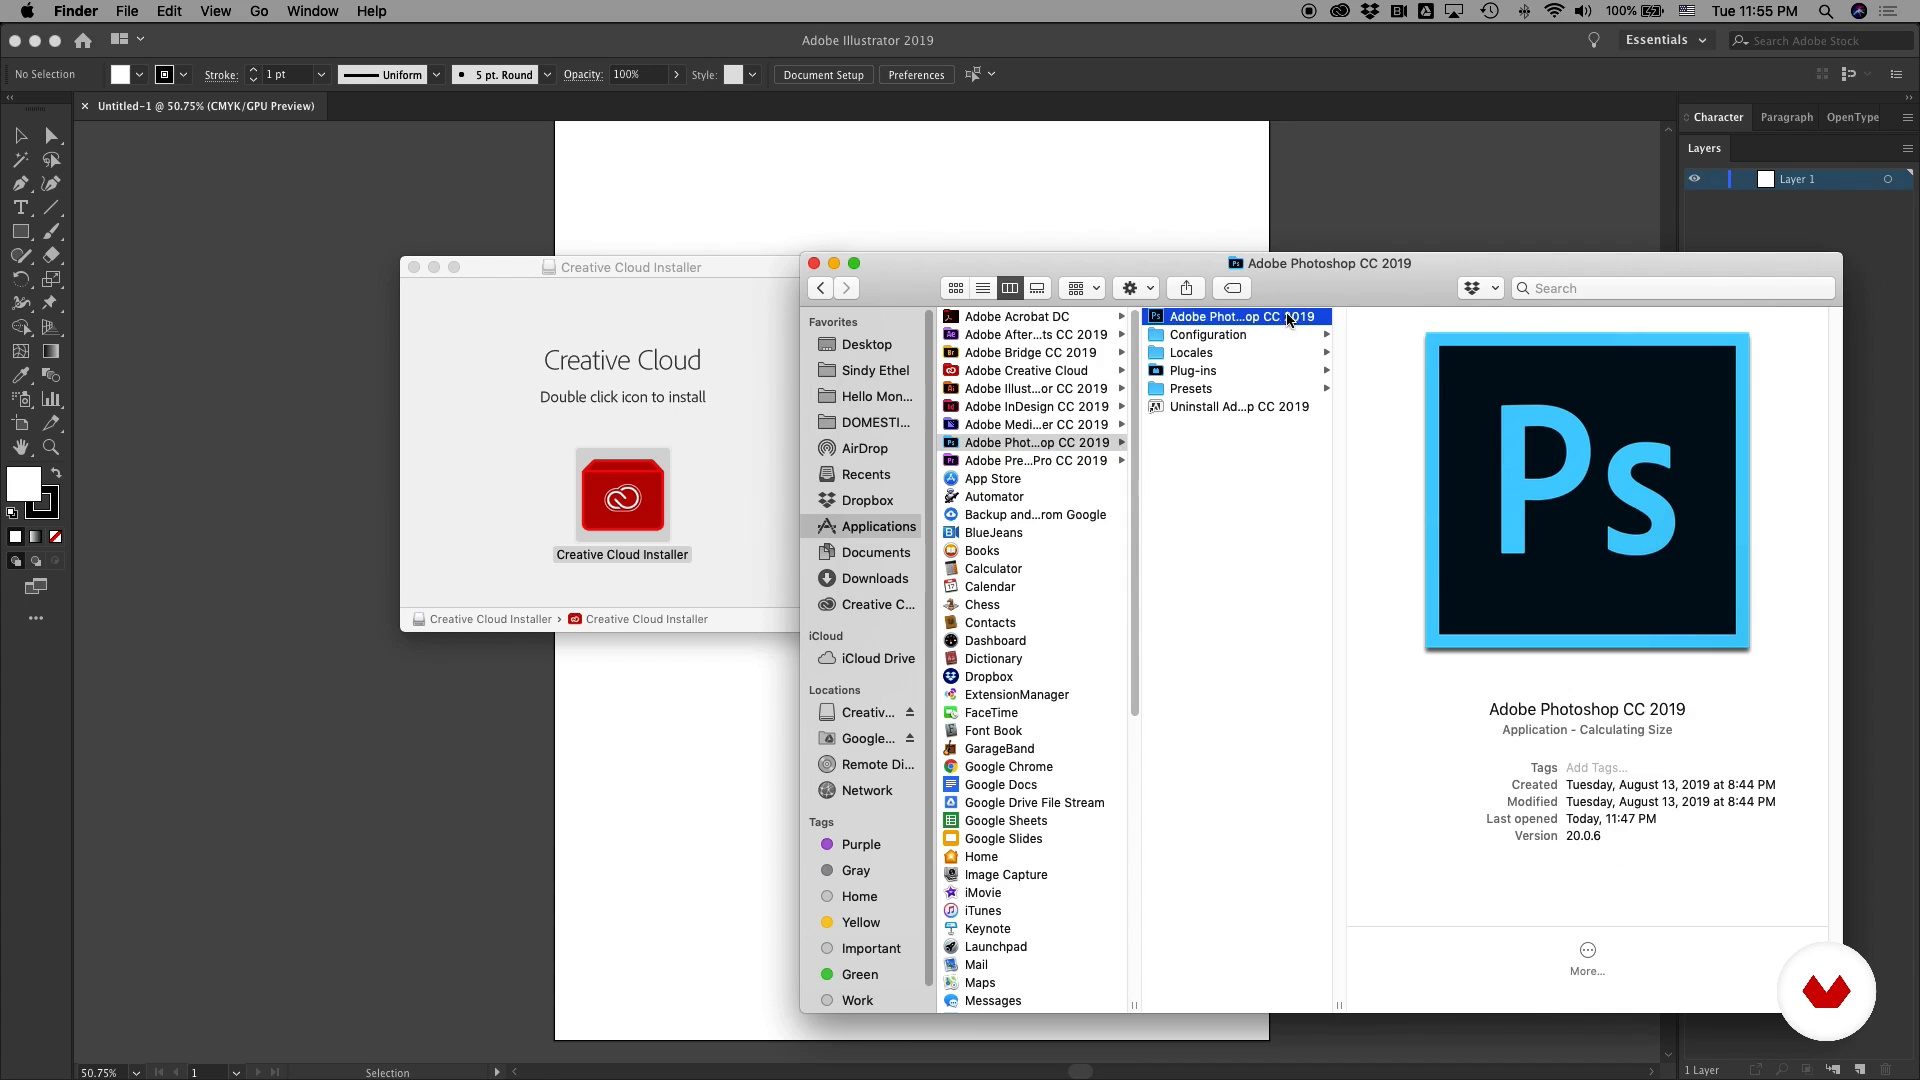Viewport: 1920px width, 1080px height.
Task: Toggle the GPU Preview mode tab
Action: pos(204,105)
